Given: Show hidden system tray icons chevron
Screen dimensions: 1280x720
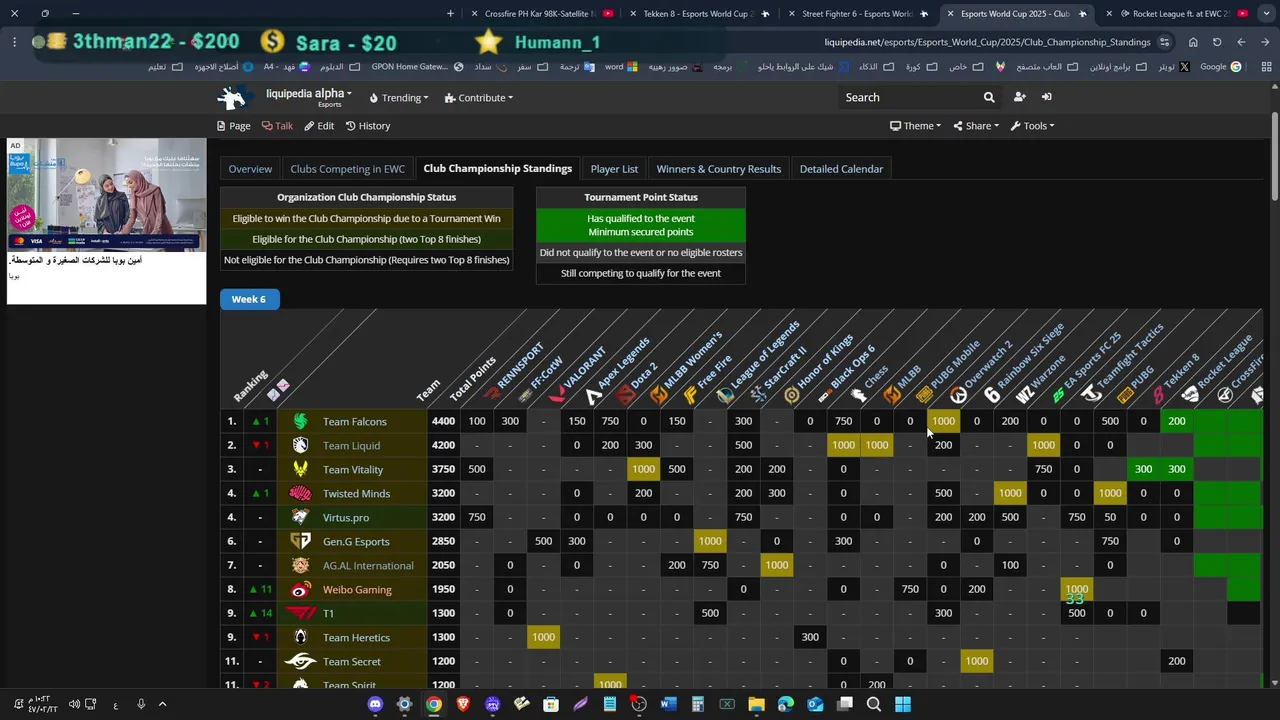Looking at the screenshot, I should pos(162,704).
